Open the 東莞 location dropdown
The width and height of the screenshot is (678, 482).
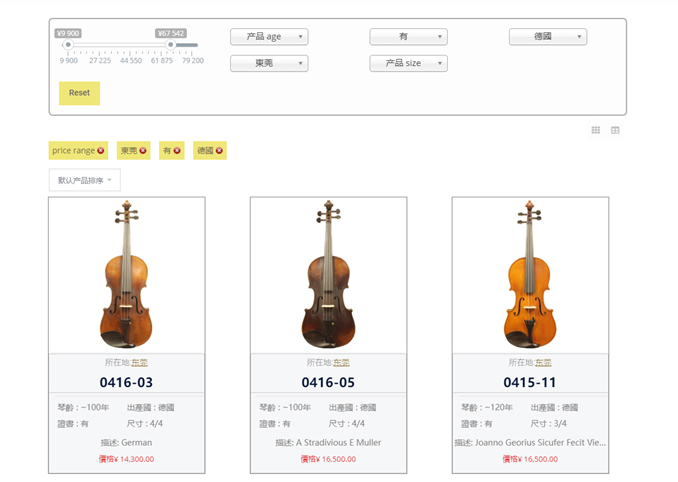tap(269, 64)
